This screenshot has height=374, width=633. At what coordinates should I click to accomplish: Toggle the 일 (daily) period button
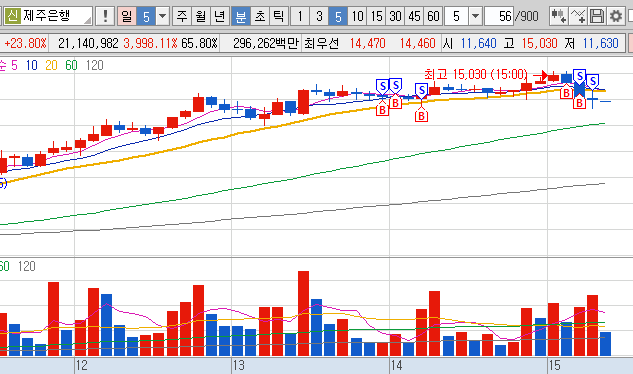(126, 16)
